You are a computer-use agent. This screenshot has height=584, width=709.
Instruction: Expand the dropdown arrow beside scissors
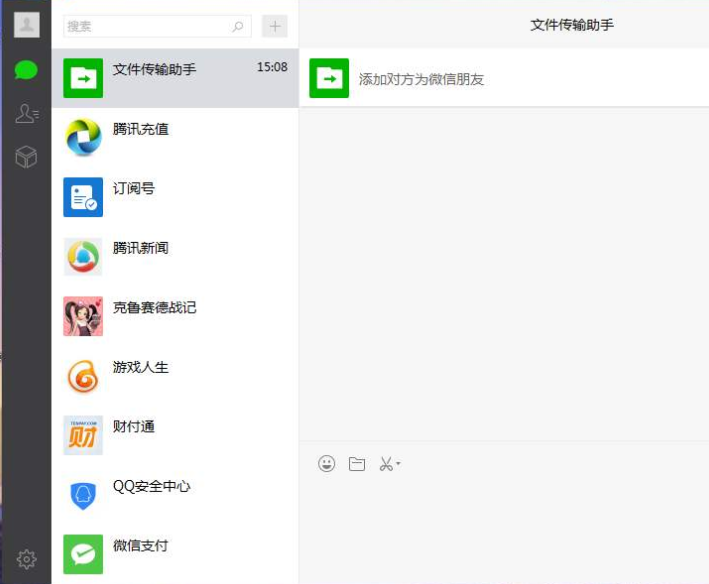click(x=399, y=464)
